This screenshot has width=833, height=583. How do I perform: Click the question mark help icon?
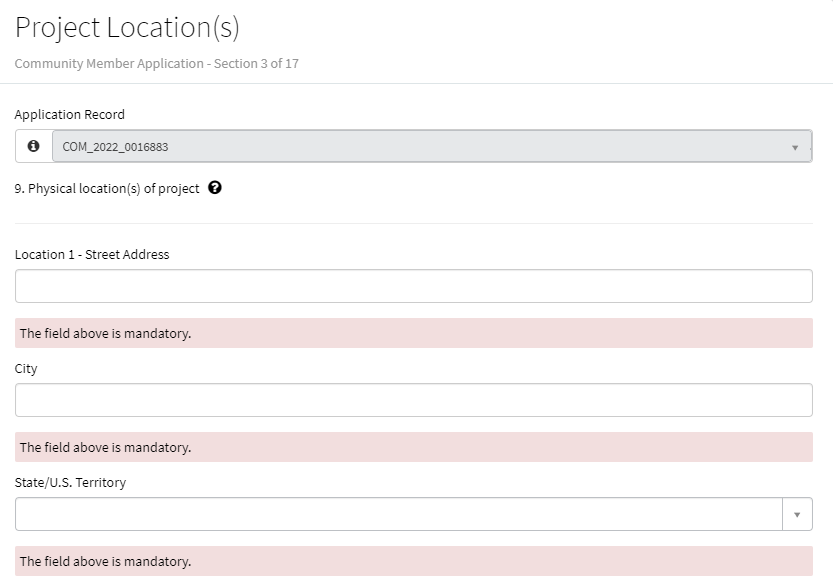click(x=215, y=188)
